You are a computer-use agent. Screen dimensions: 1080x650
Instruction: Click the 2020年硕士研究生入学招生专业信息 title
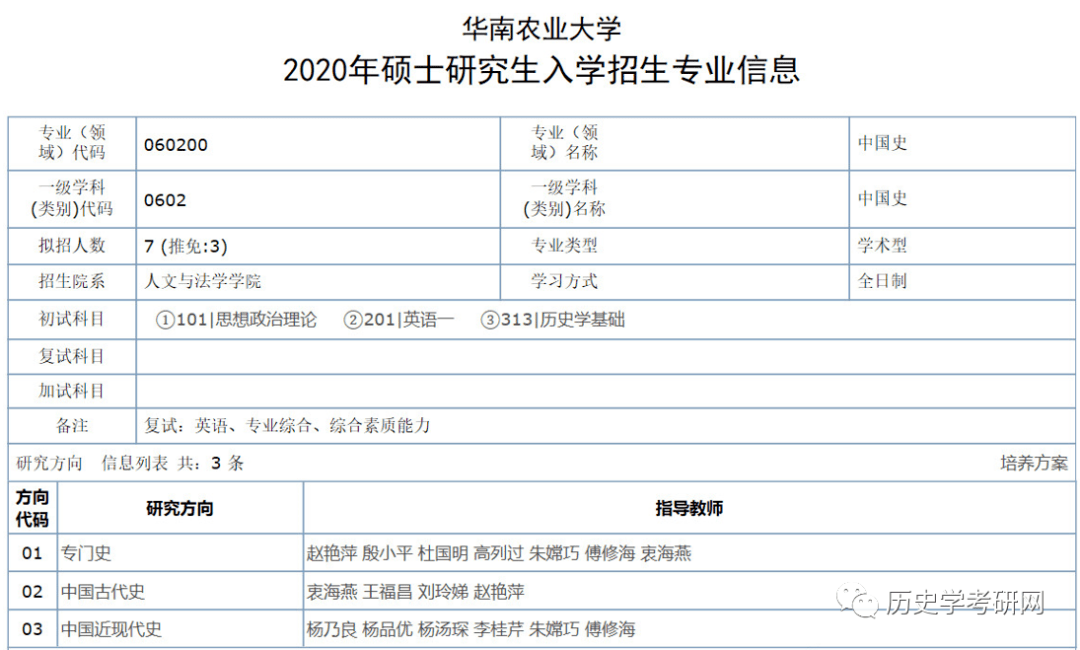[x=541, y=70]
